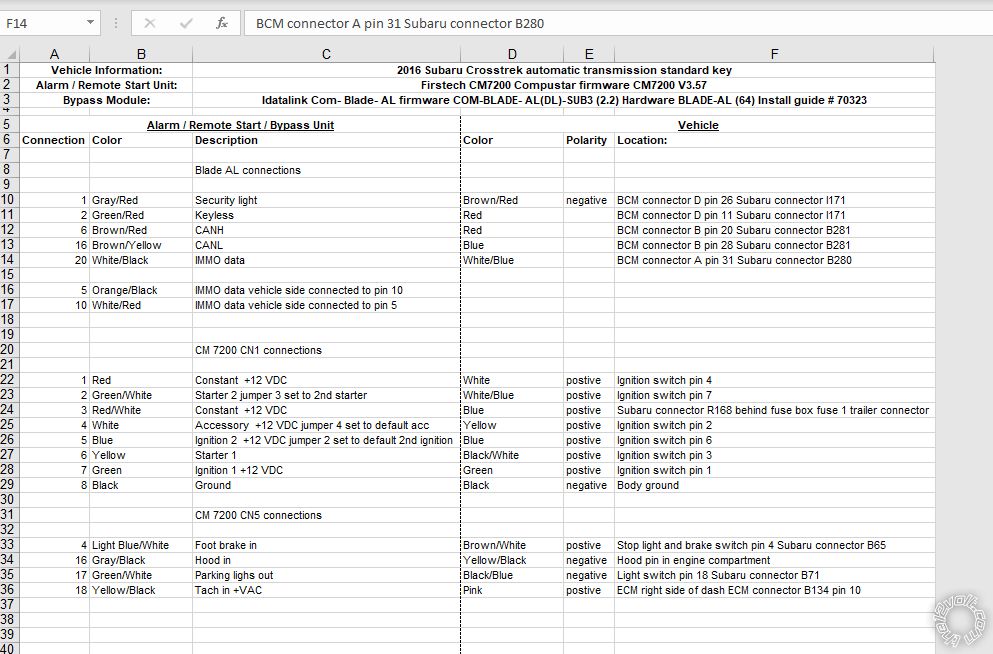Click the 'Description' header cell

click(326, 141)
